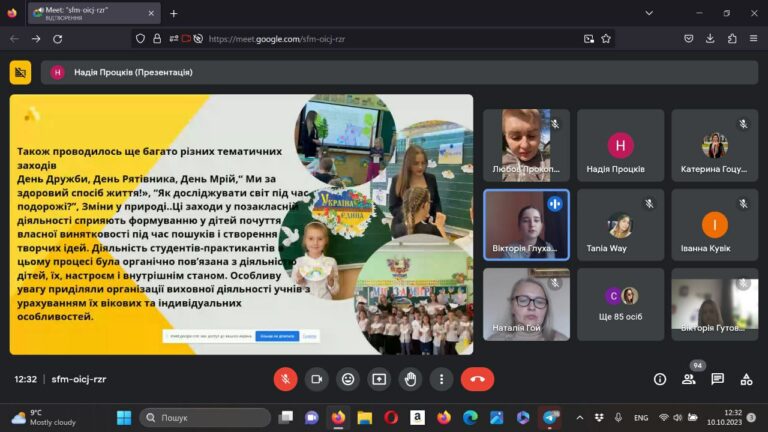
Task: Open a new browser tab
Action: (x=173, y=14)
